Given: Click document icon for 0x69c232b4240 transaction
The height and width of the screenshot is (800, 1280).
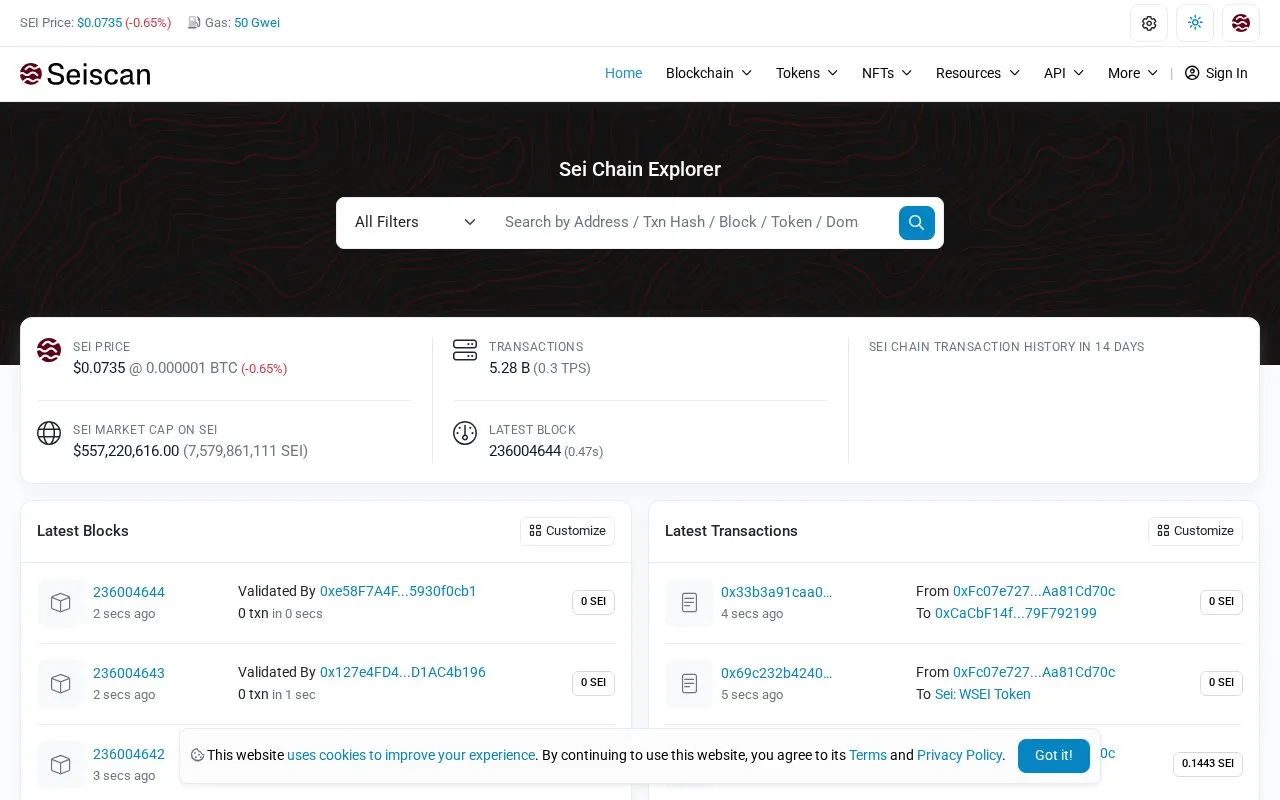Looking at the screenshot, I should coord(689,684).
